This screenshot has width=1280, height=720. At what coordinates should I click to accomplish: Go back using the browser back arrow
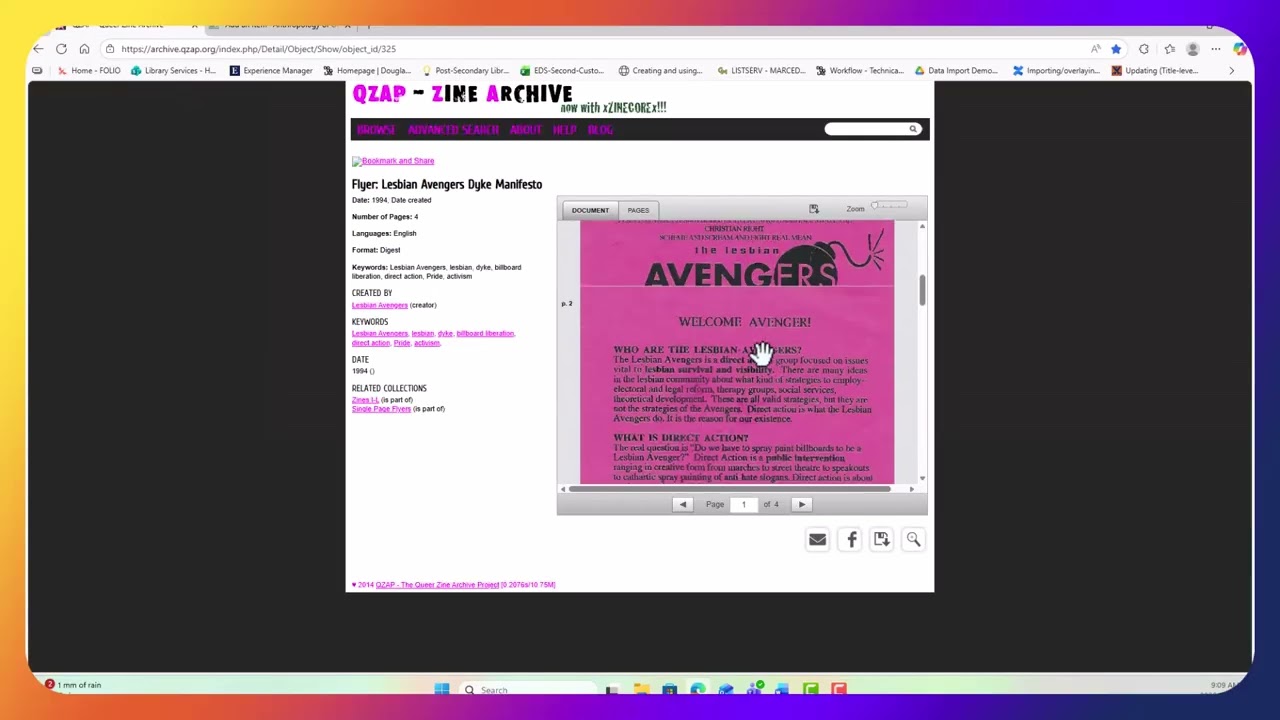38,49
